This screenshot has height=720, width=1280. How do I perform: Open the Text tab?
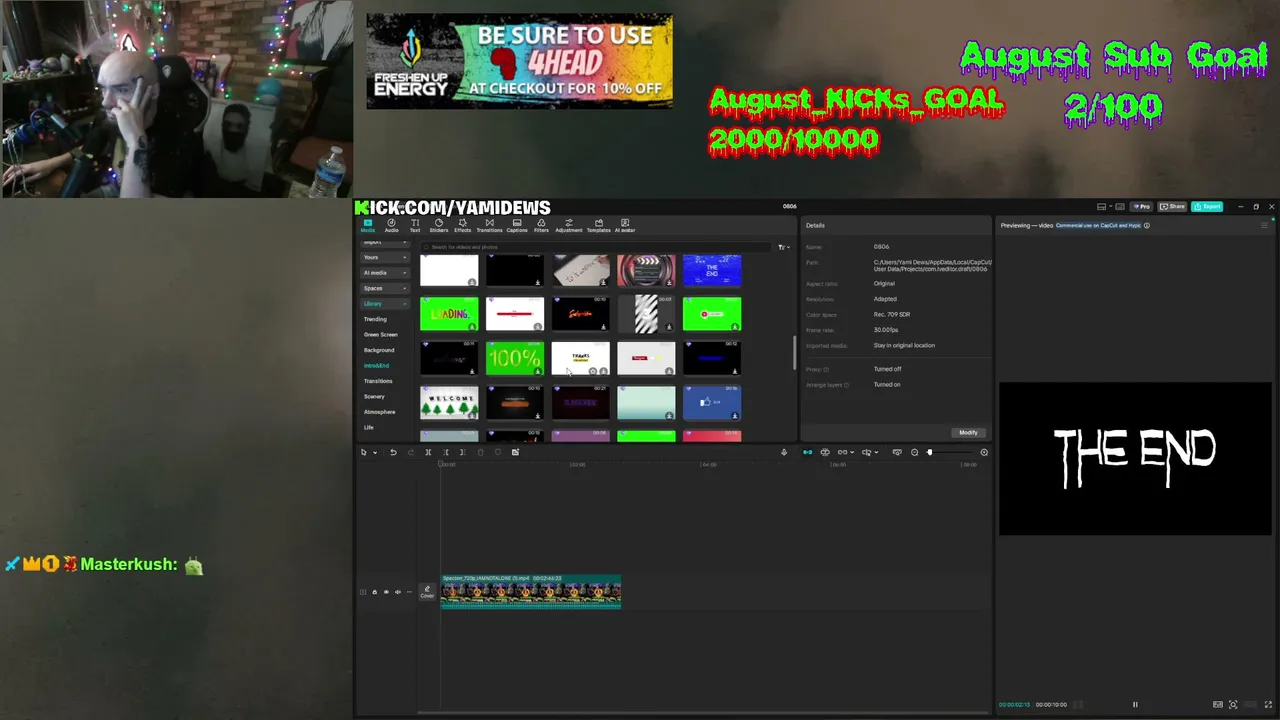pos(415,226)
